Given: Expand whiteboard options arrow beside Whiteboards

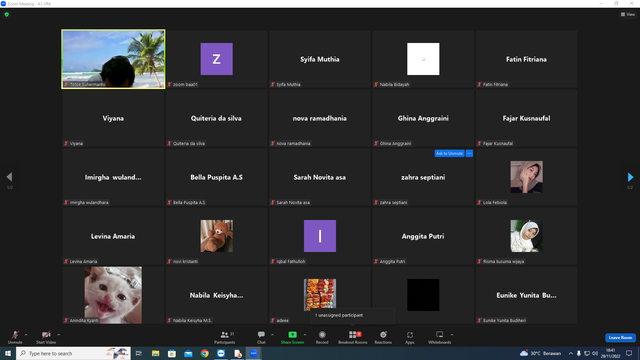Looking at the screenshot, I should (x=452, y=335).
